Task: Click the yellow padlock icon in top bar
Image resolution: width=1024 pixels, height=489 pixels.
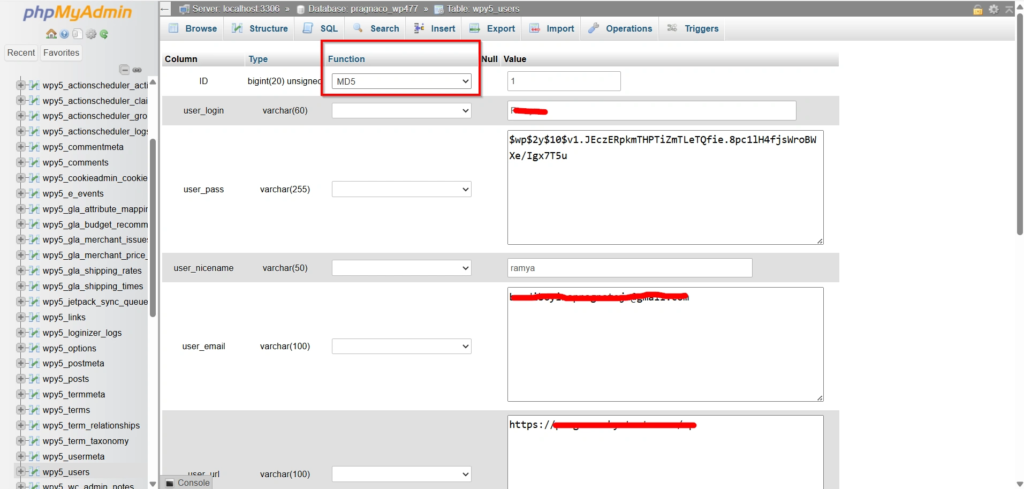Action: pyautogui.click(x=978, y=9)
